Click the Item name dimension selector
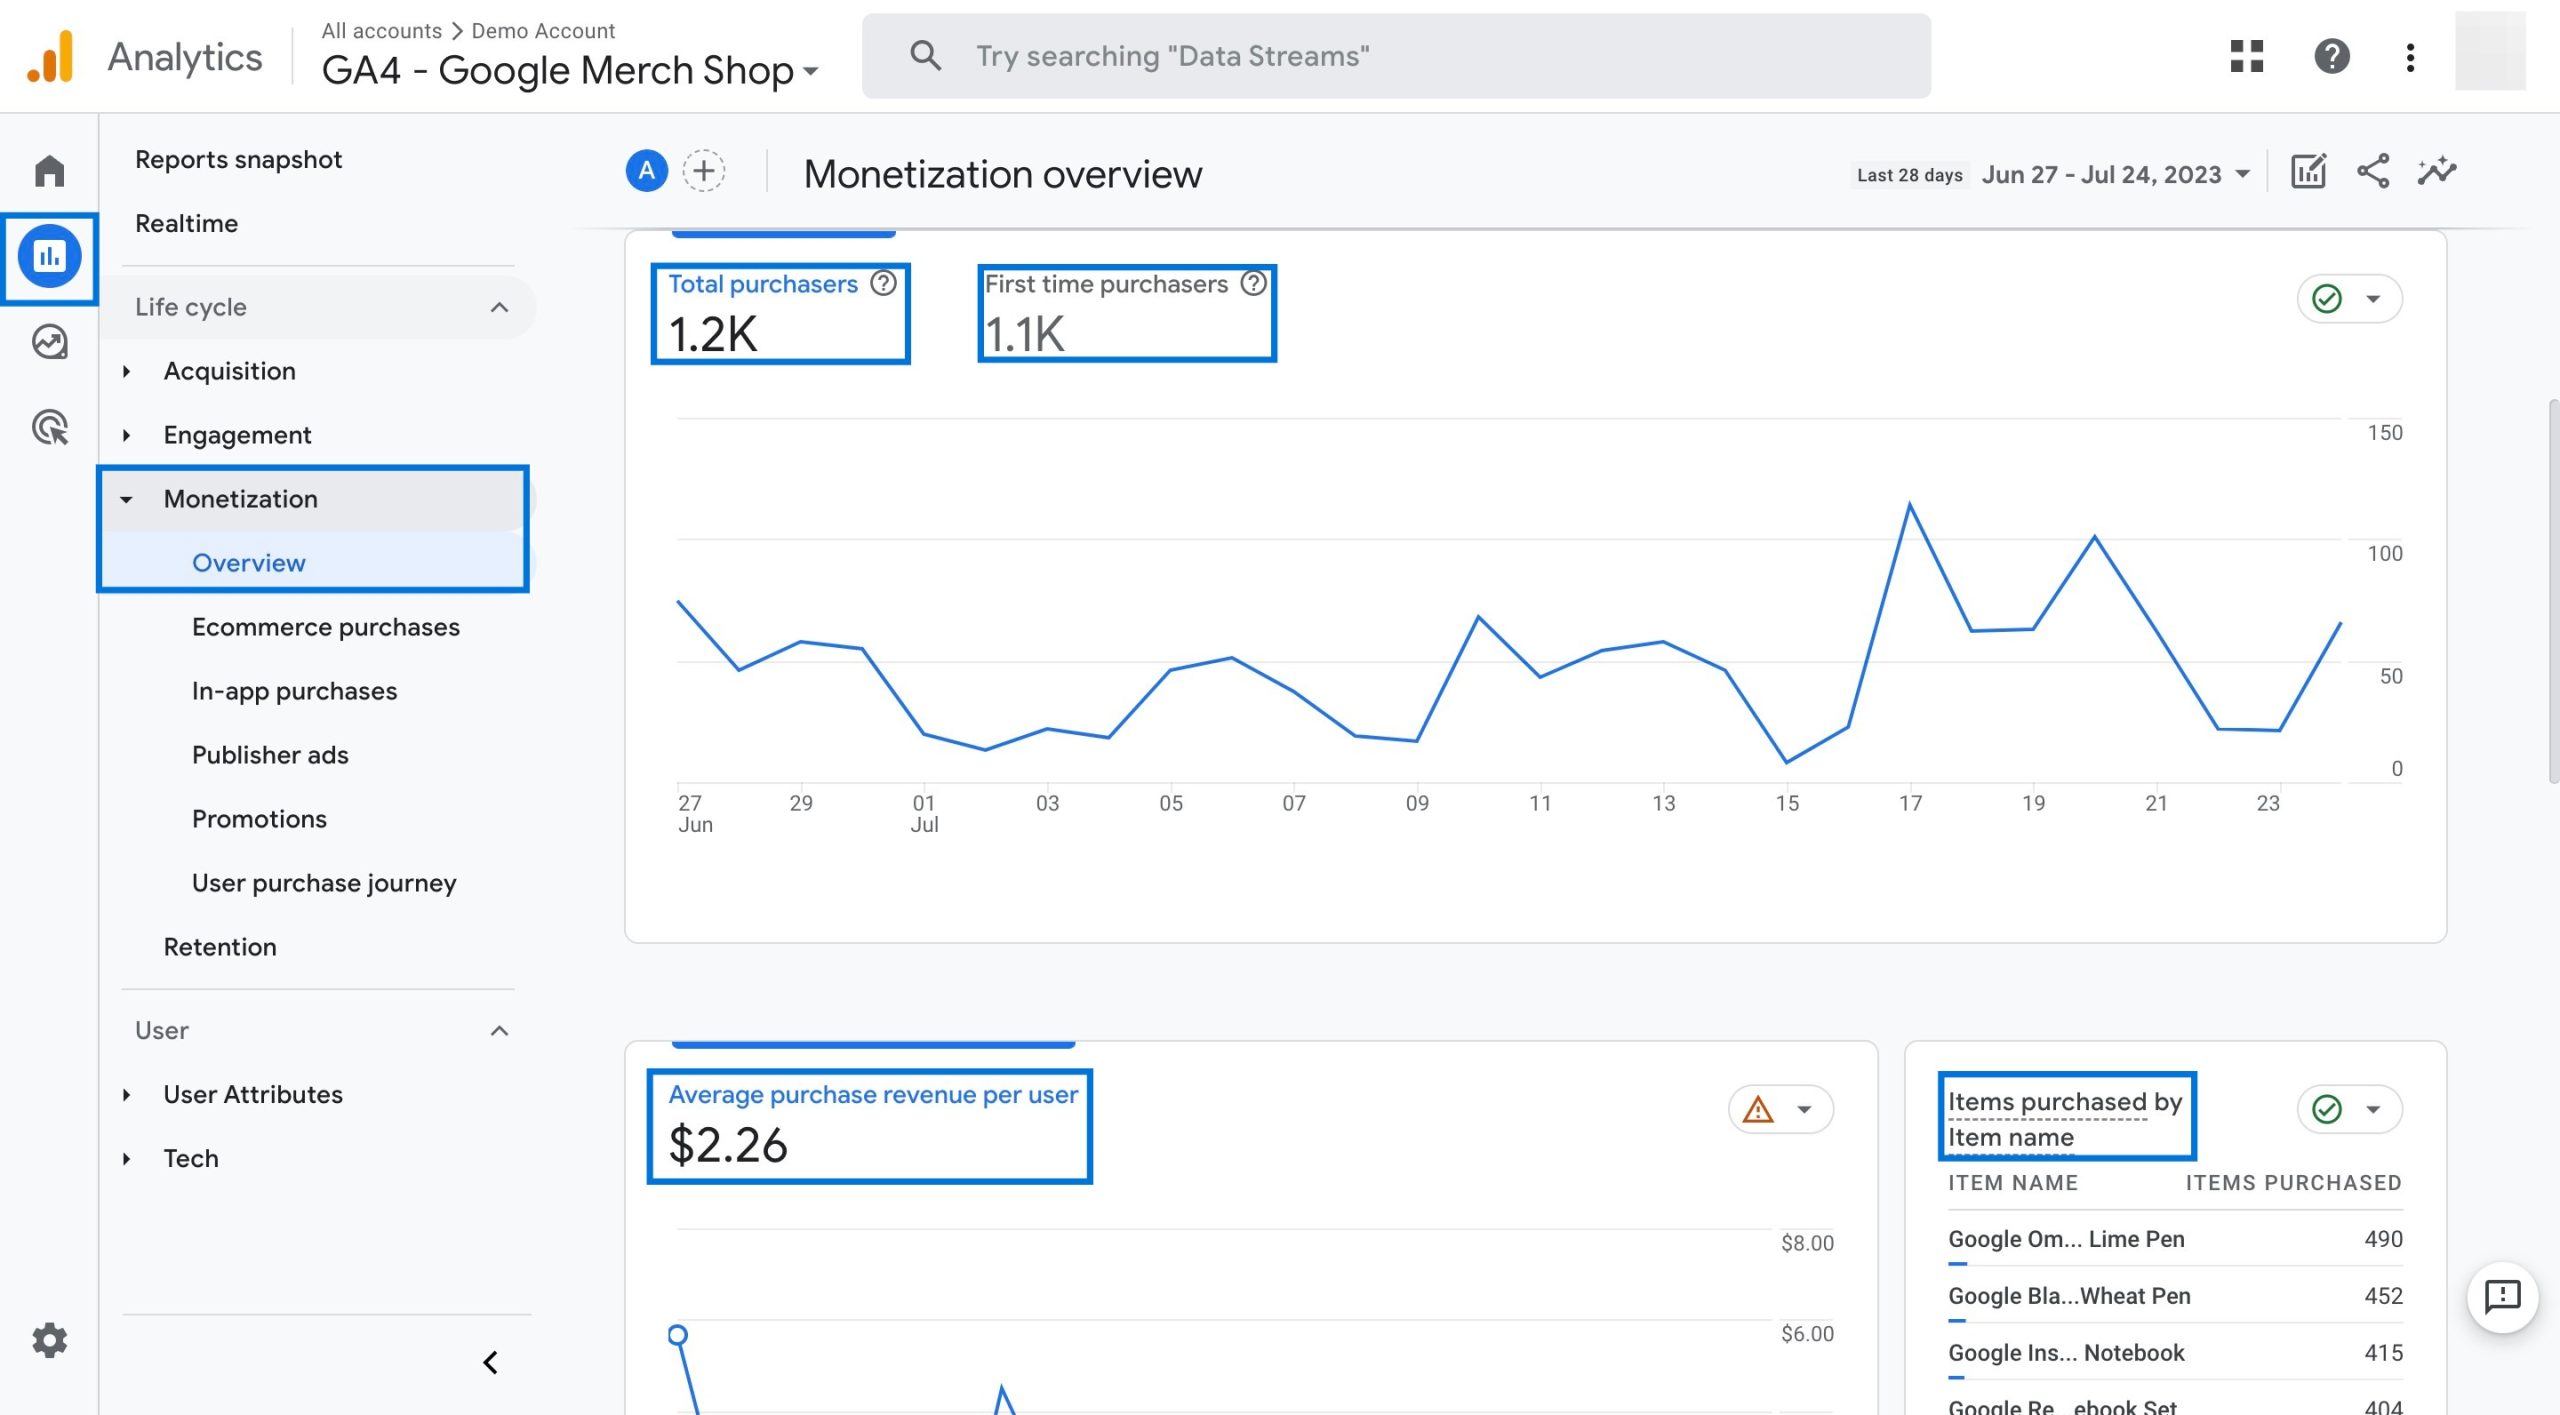Viewport: 2560px width, 1415px height. pyautogui.click(x=2010, y=1138)
